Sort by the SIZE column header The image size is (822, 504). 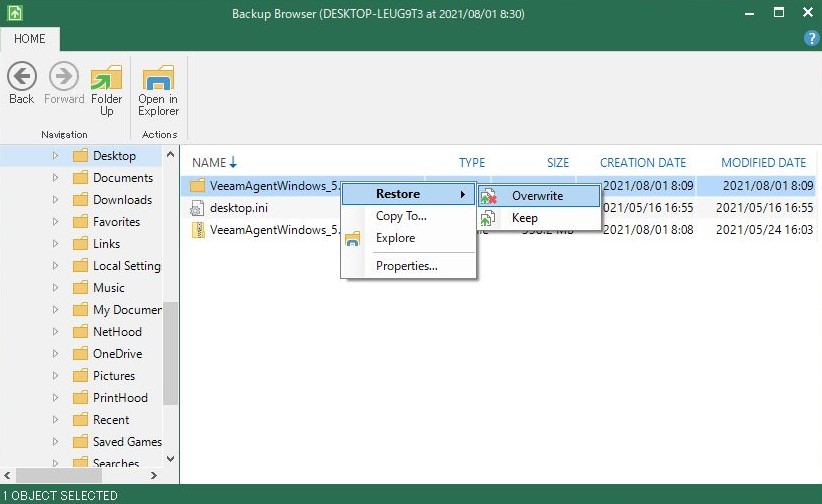(x=558, y=163)
